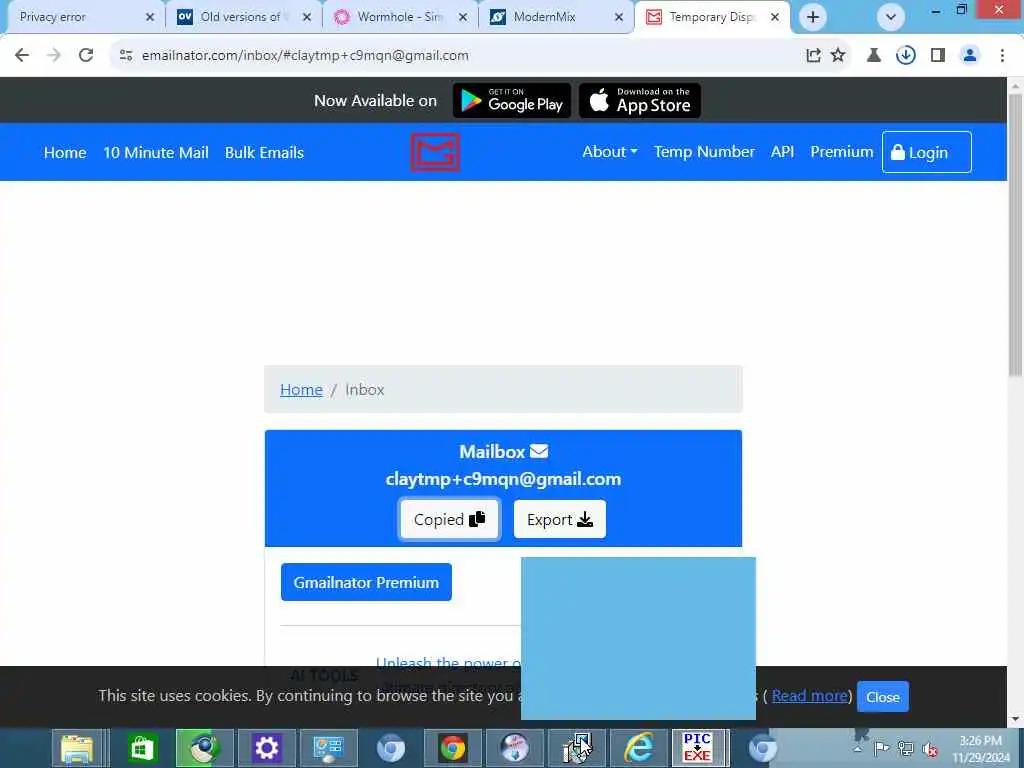Click the Action Center flag tray icon
Viewport: 1024px width, 768px height.
pyautogui.click(x=881, y=748)
